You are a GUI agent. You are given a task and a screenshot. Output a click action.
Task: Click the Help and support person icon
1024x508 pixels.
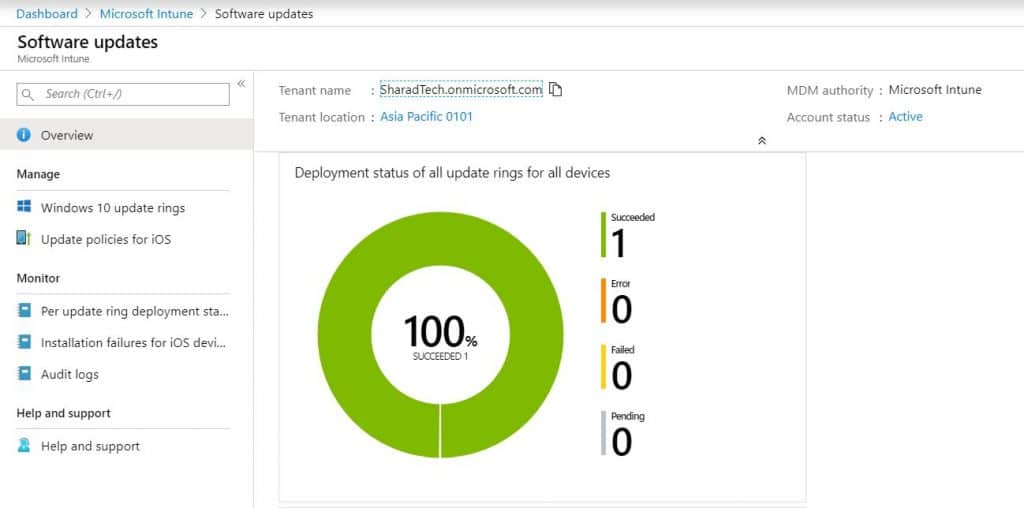tap(24, 445)
